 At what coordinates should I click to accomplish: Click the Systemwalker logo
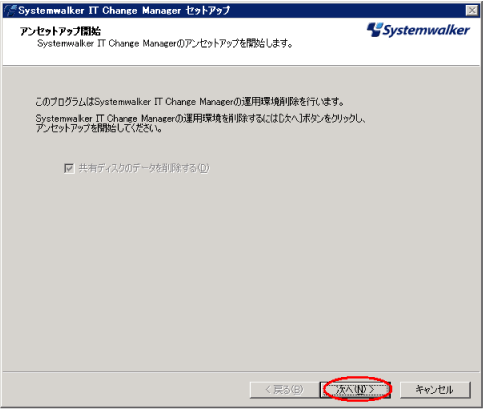tap(418, 30)
